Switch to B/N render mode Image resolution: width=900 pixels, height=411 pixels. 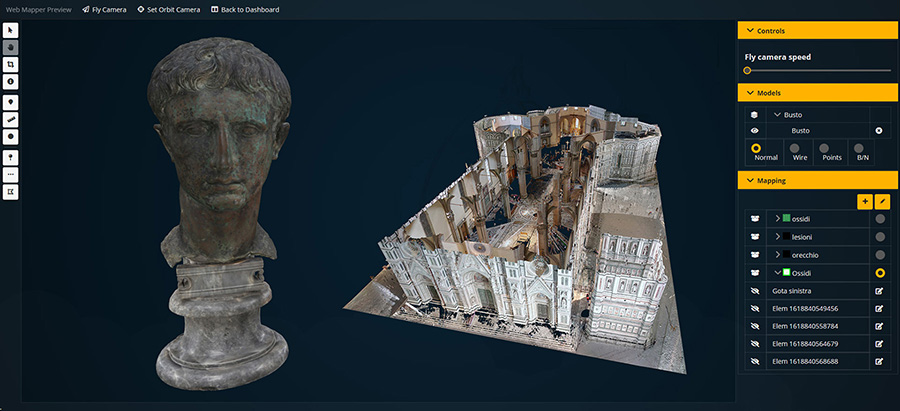click(859, 148)
